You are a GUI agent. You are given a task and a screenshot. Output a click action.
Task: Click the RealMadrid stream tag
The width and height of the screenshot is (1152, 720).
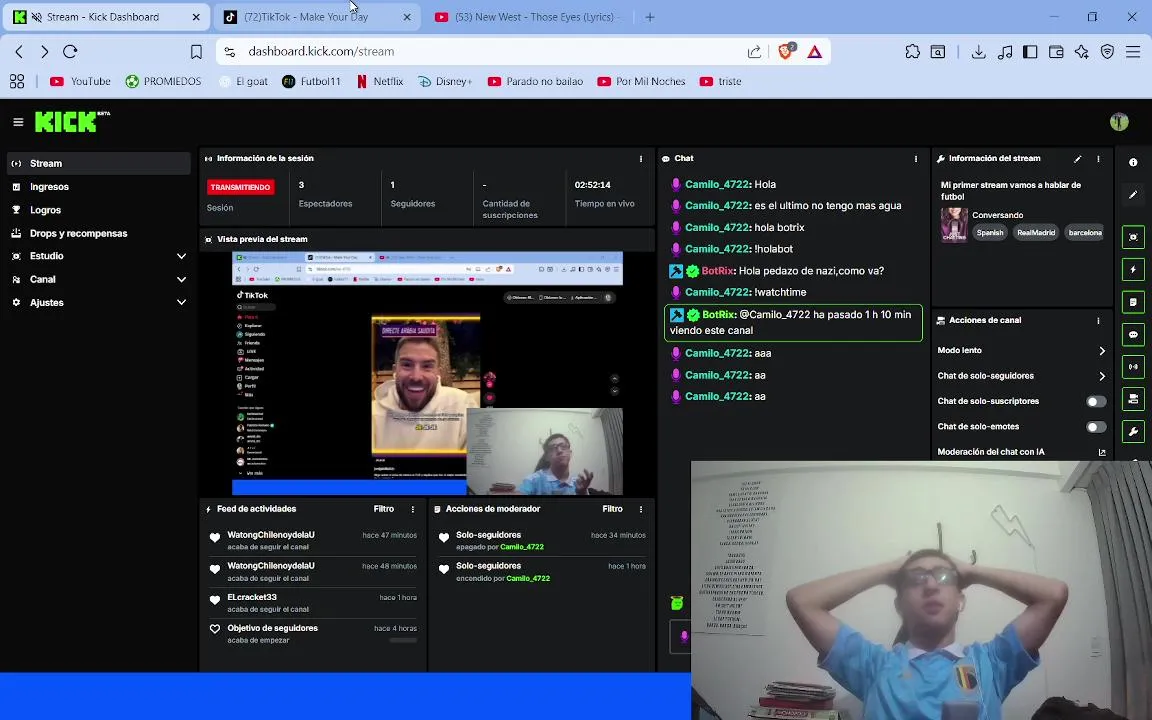point(1036,233)
